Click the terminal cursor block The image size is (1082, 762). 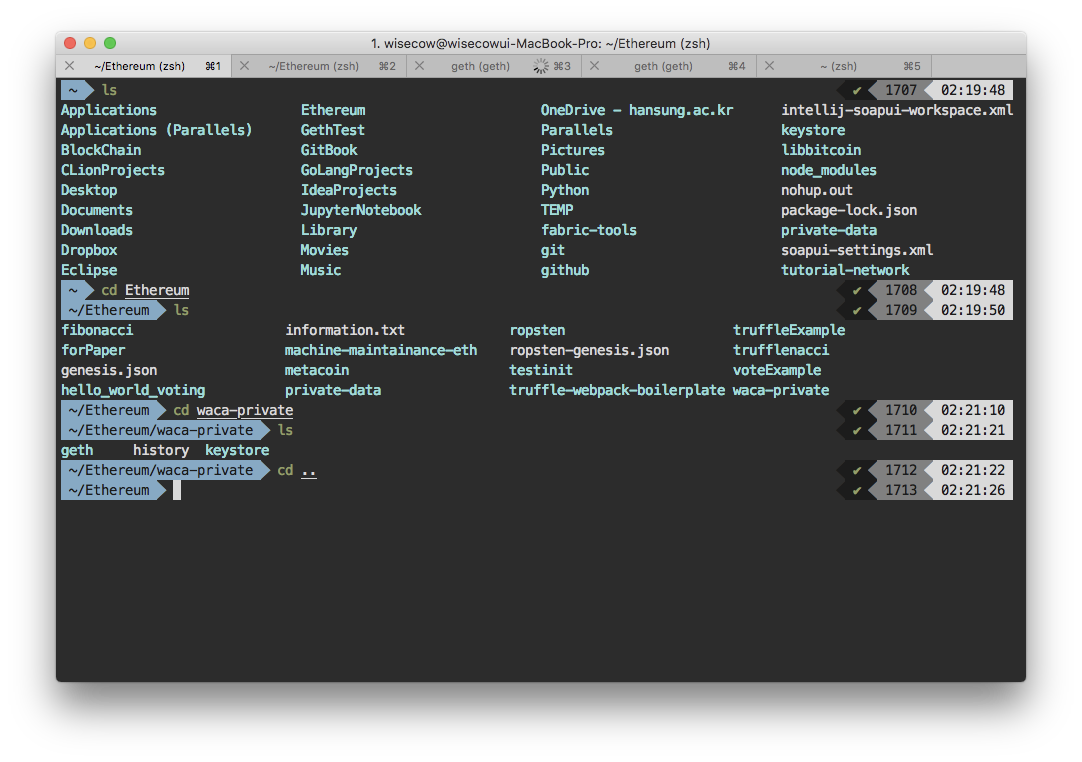coord(177,490)
